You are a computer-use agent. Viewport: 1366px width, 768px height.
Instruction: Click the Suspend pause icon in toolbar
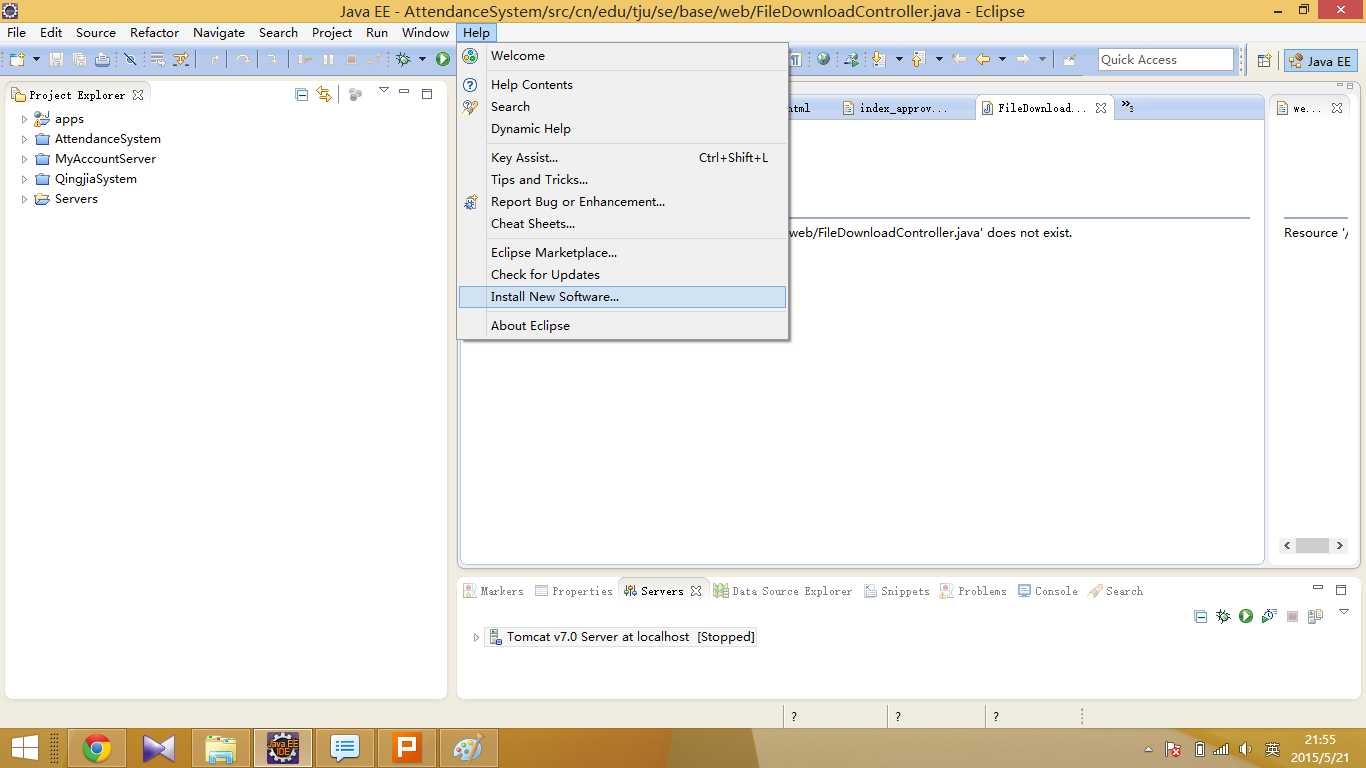(328, 60)
